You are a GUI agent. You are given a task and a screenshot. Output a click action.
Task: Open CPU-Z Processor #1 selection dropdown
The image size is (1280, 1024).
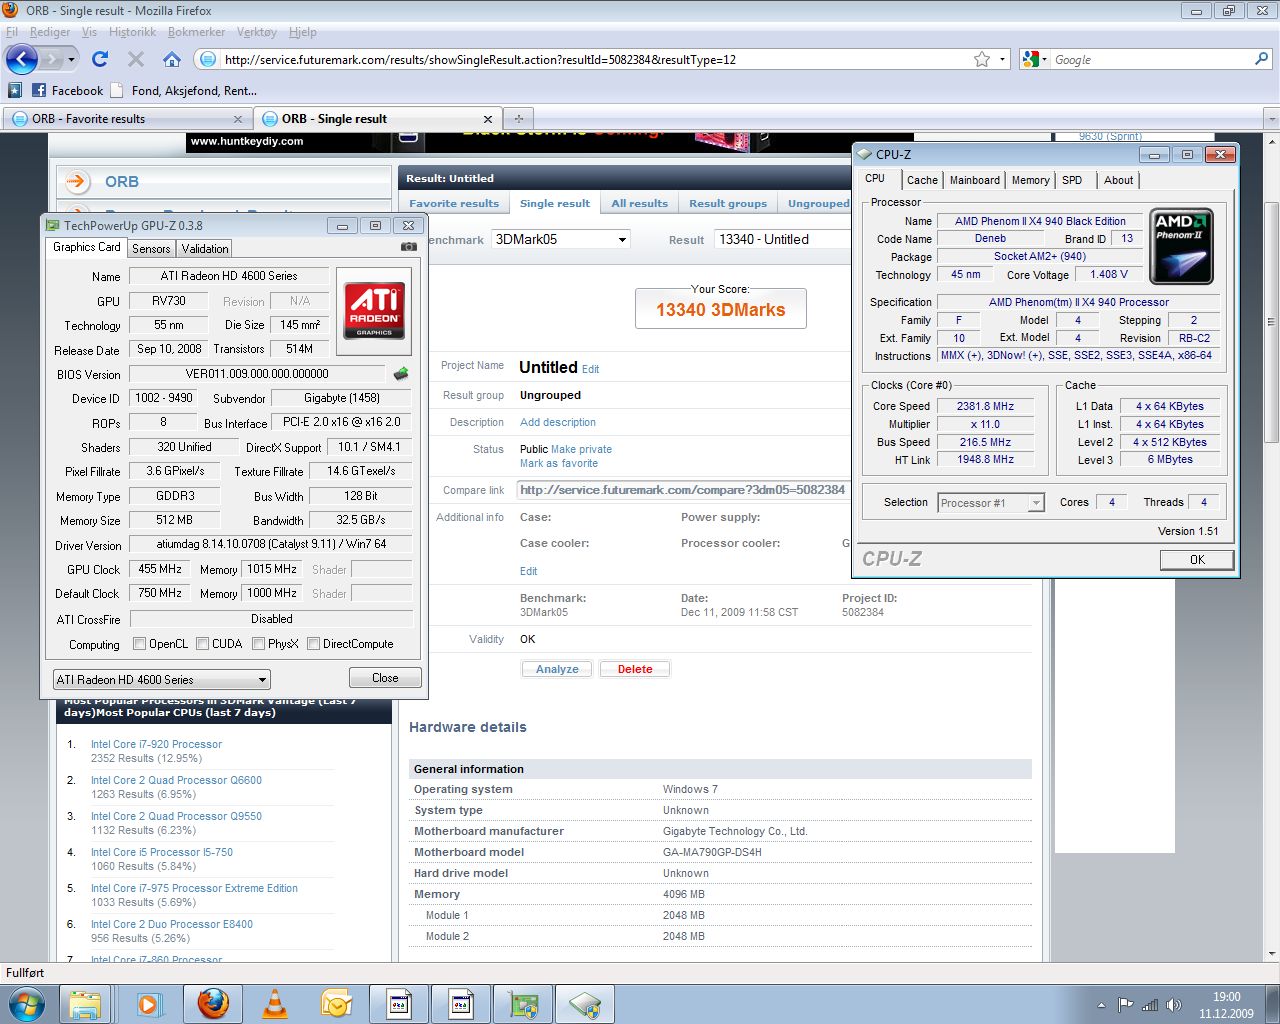(991, 503)
